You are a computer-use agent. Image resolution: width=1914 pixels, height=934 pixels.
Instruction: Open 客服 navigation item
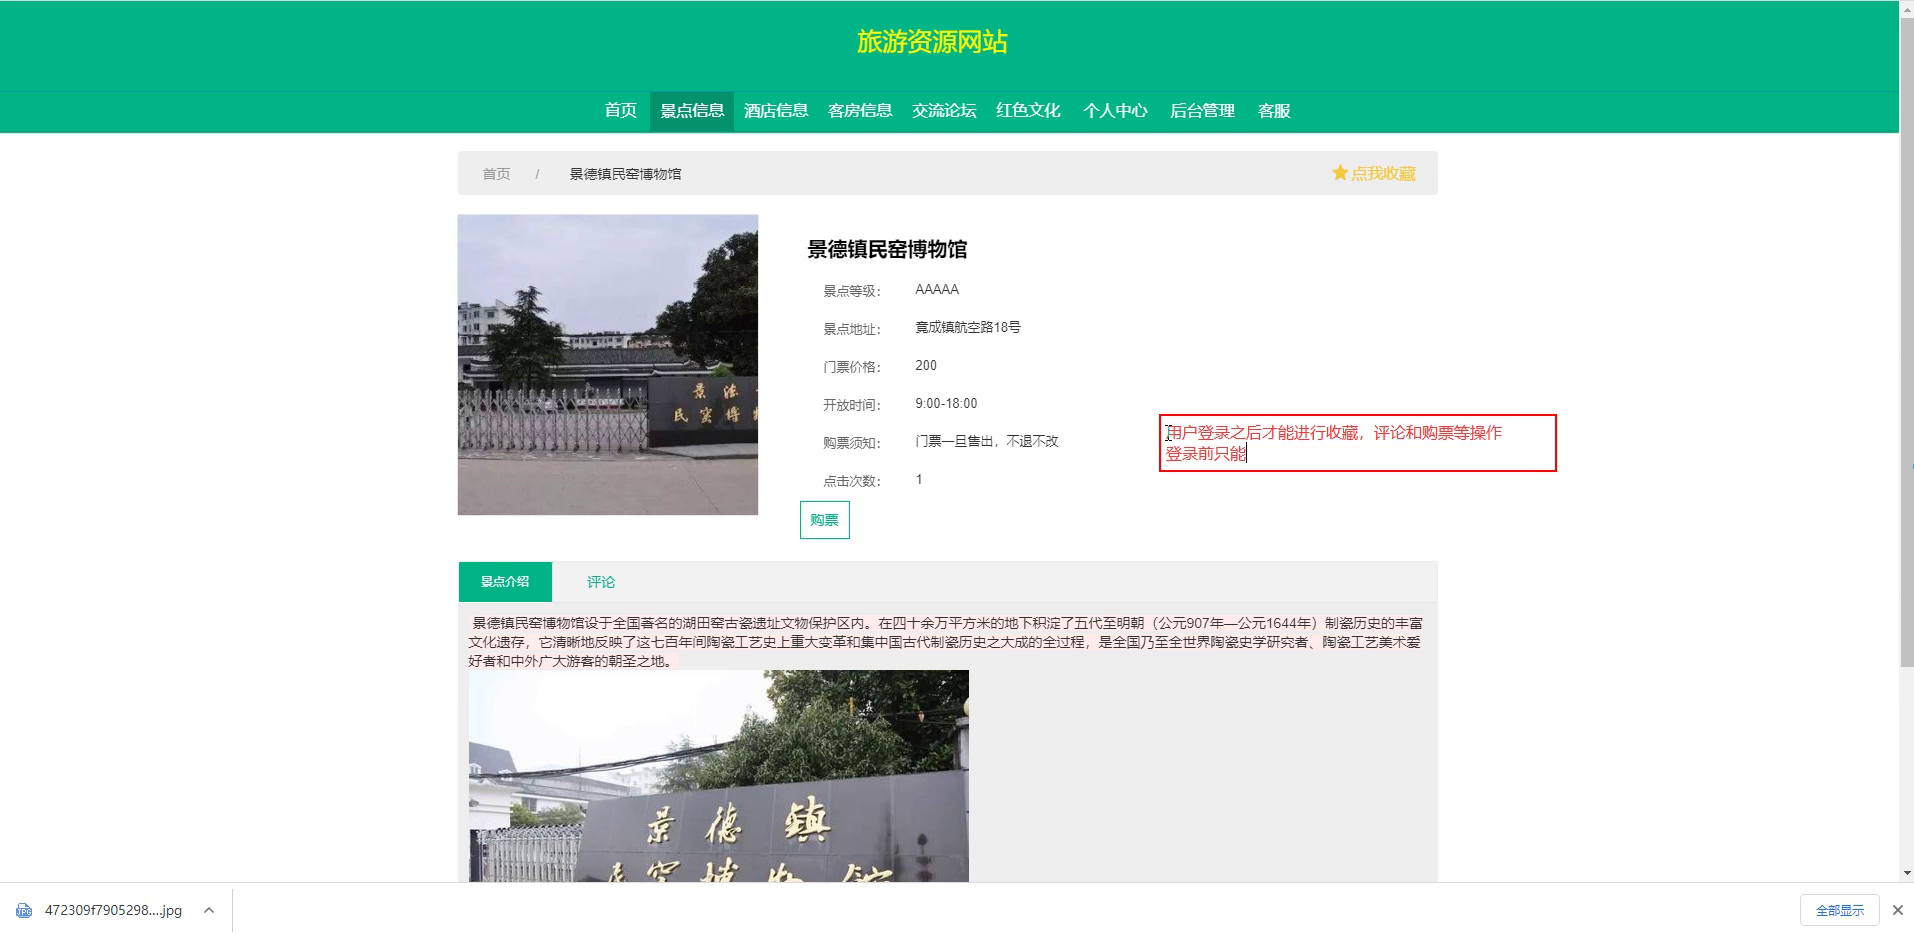[x=1274, y=111]
